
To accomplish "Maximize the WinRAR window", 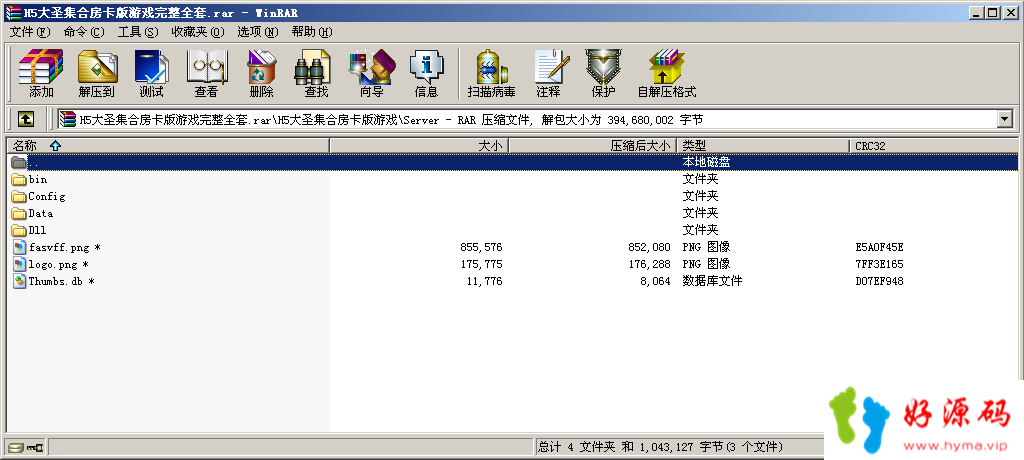I will 993,12.
